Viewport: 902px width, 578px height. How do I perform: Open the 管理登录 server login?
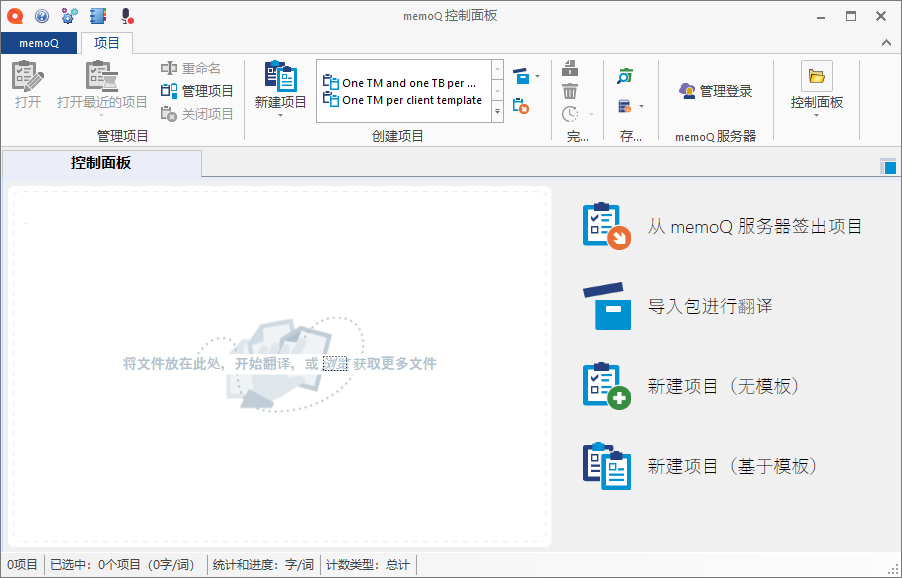715,91
